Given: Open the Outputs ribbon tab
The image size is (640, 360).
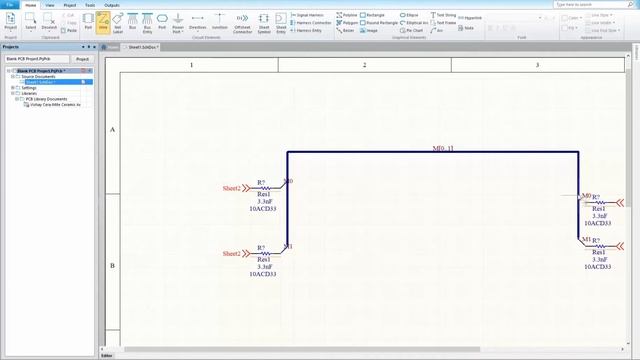Looking at the screenshot, I should pyautogui.click(x=112, y=5).
